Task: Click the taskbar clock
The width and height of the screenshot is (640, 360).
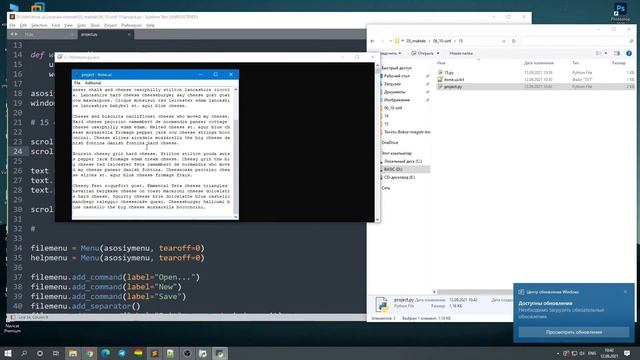Action: pyautogui.click(x=609, y=353)
